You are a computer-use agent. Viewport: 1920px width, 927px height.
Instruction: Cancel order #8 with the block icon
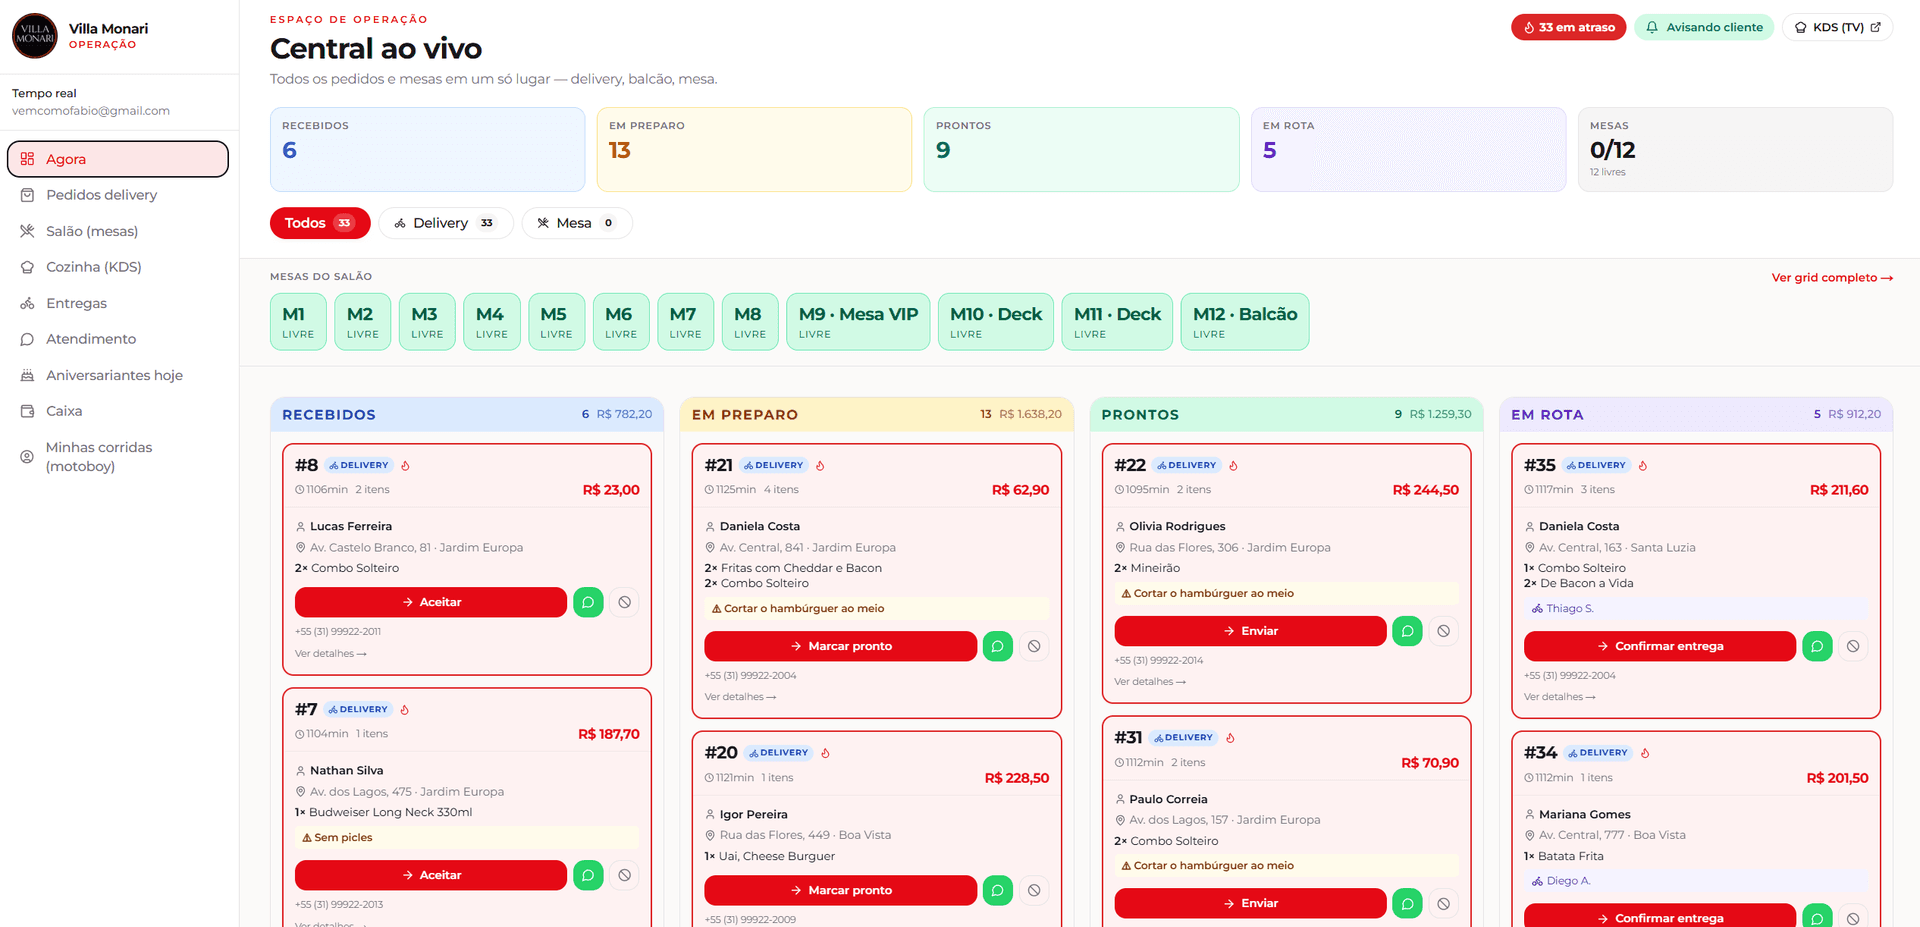624,602
